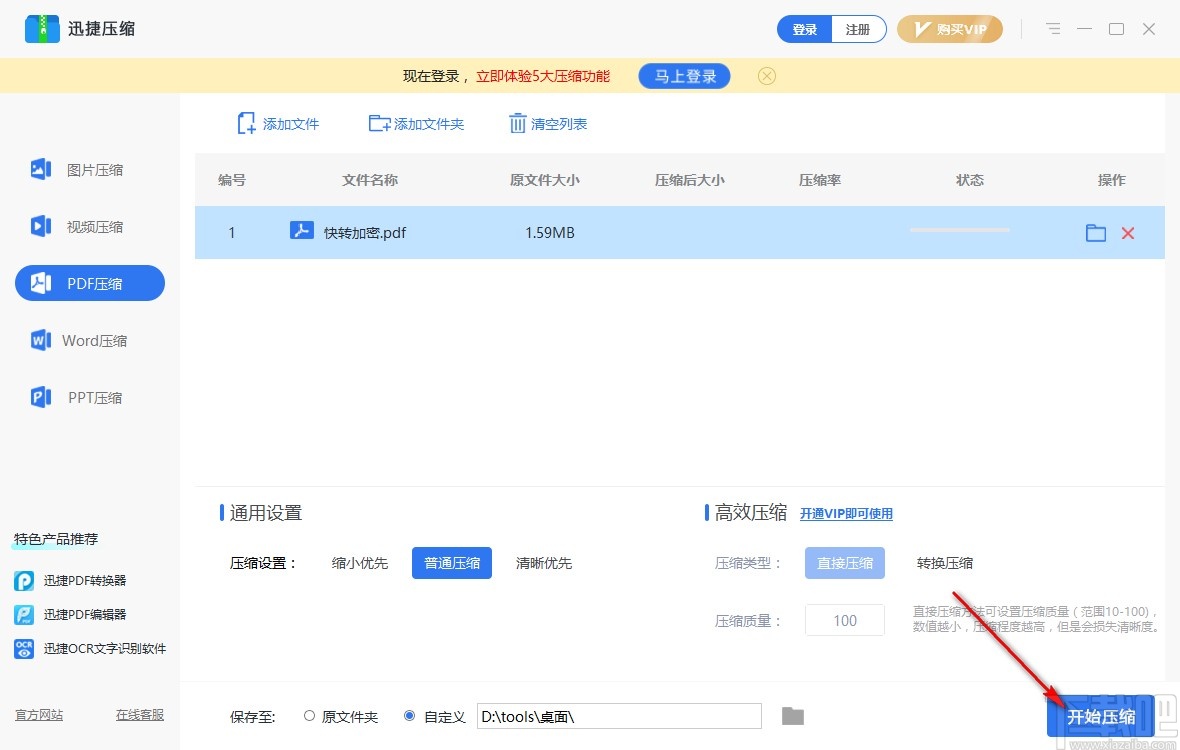Click the 编号 column header
1180x750 pixels.
(x=232, y=180)
